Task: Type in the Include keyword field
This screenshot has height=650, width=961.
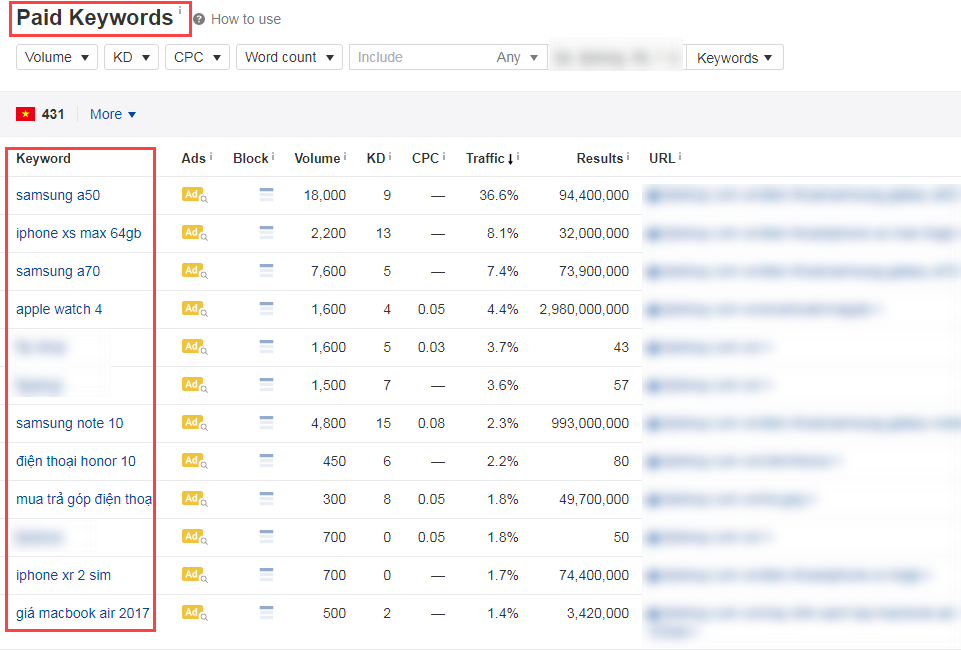Action: [420, 58]
